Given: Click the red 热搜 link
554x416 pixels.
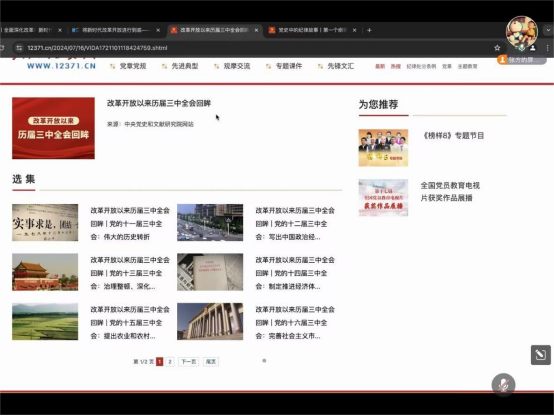Looking at the screenshot, I should click(395, 66).
